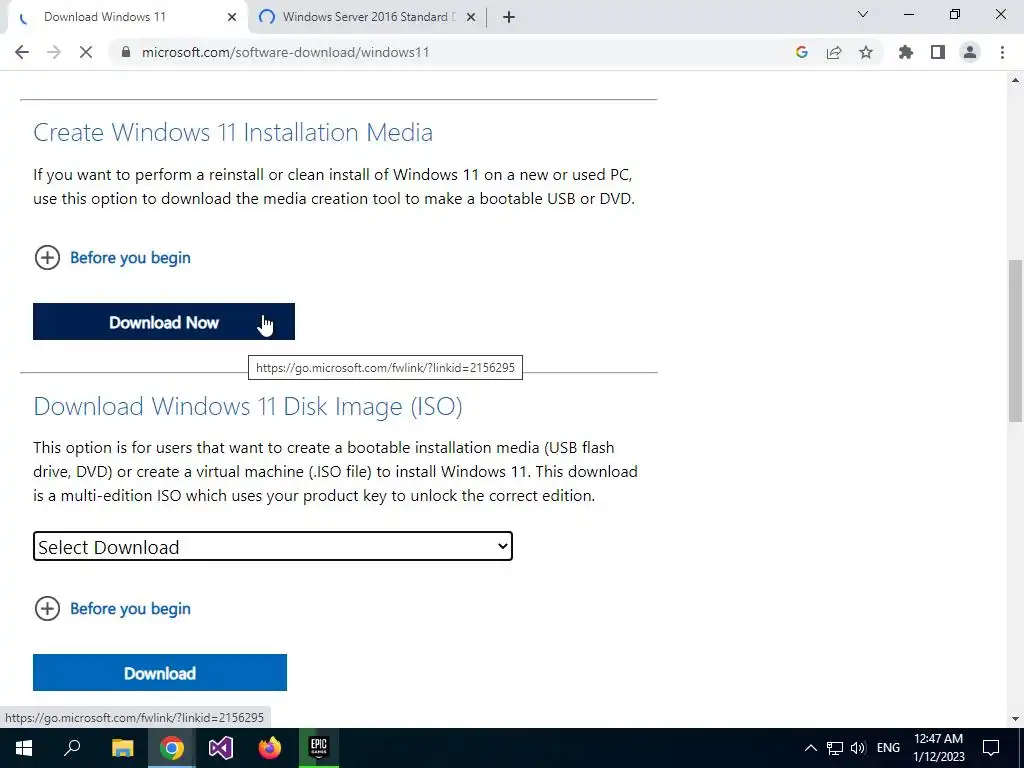Go back to the previous page
The width and height of the screenshot is (1024, 768).
click(22, 52)
